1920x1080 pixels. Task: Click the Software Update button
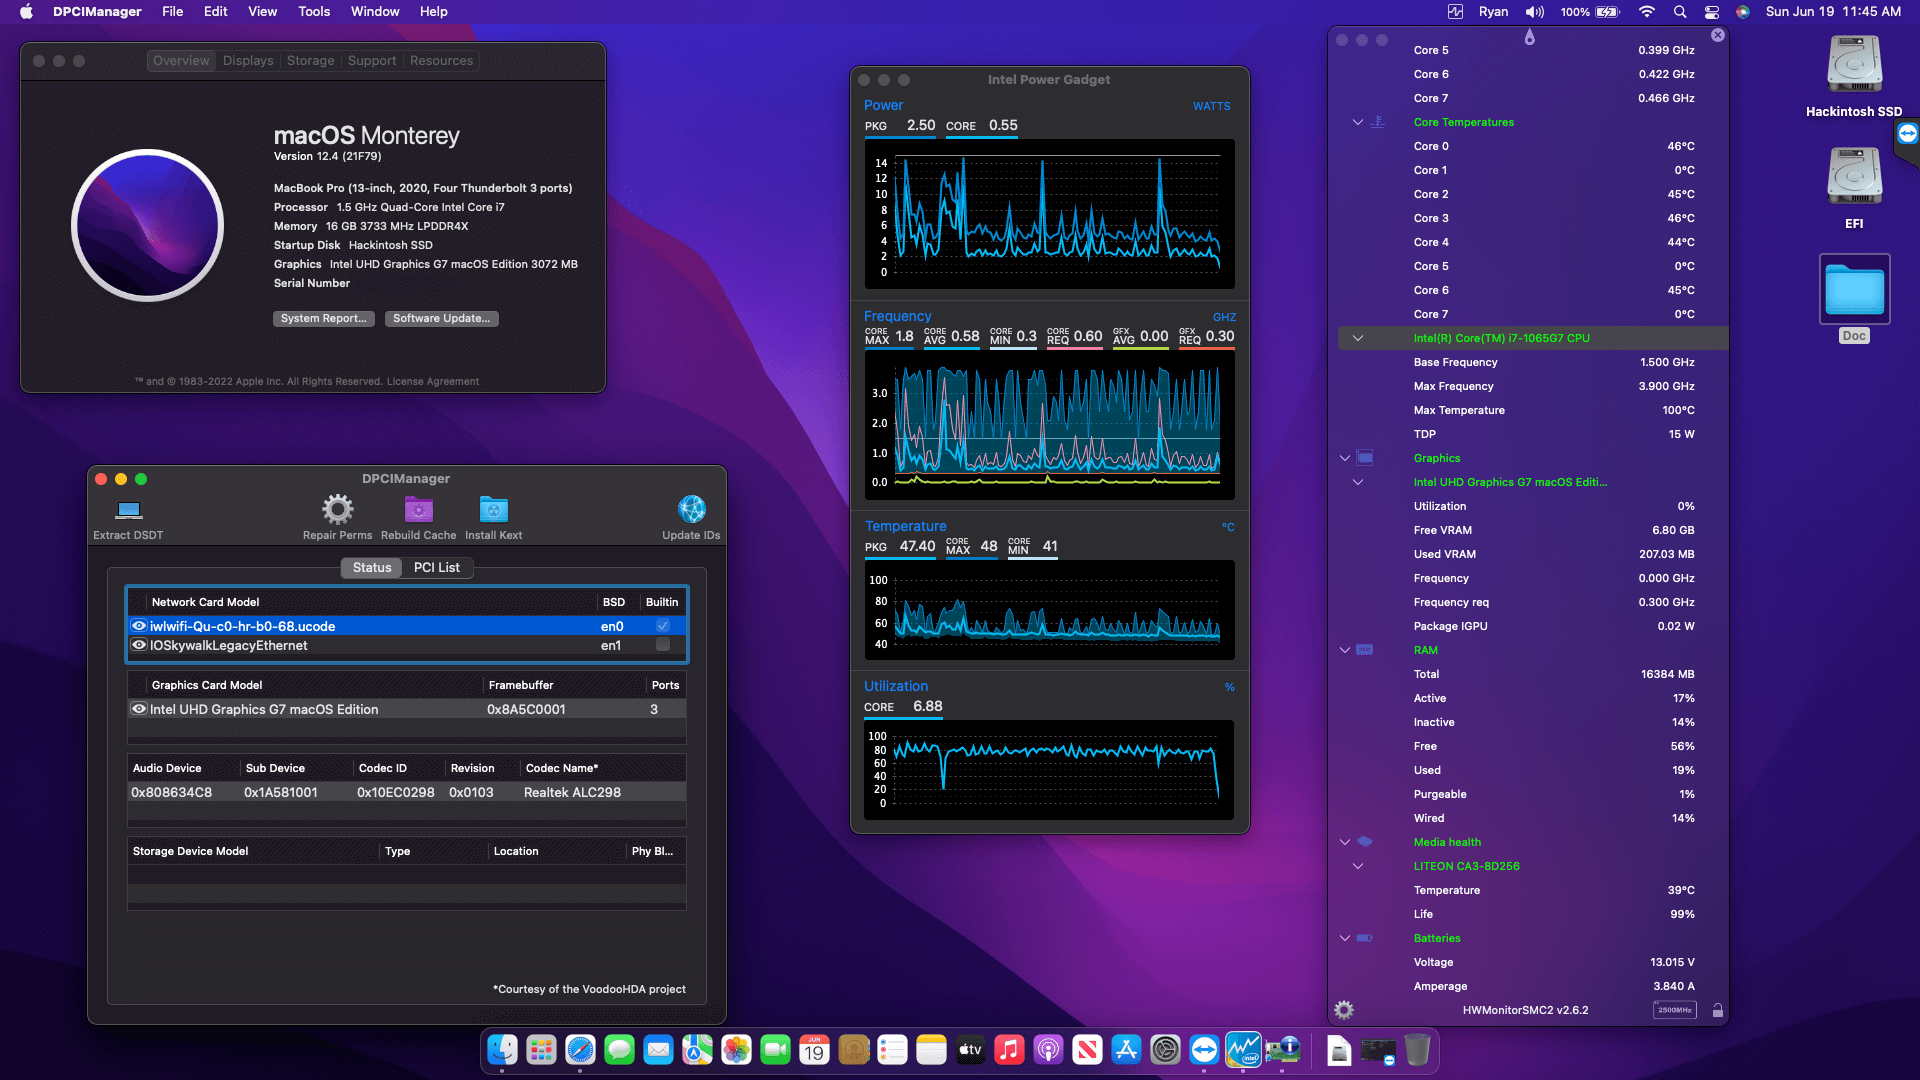click(x=441, y=318)
